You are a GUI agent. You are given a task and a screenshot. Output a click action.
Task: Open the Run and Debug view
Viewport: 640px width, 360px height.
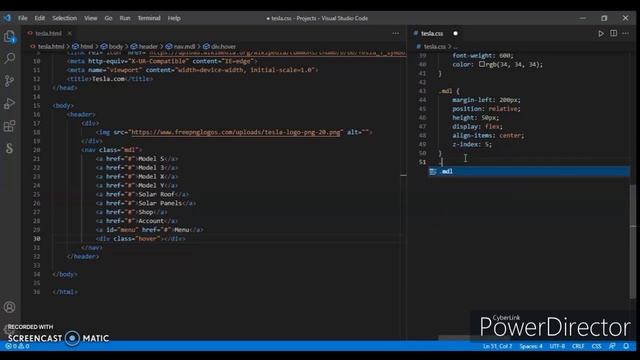[x=9, y=103]
